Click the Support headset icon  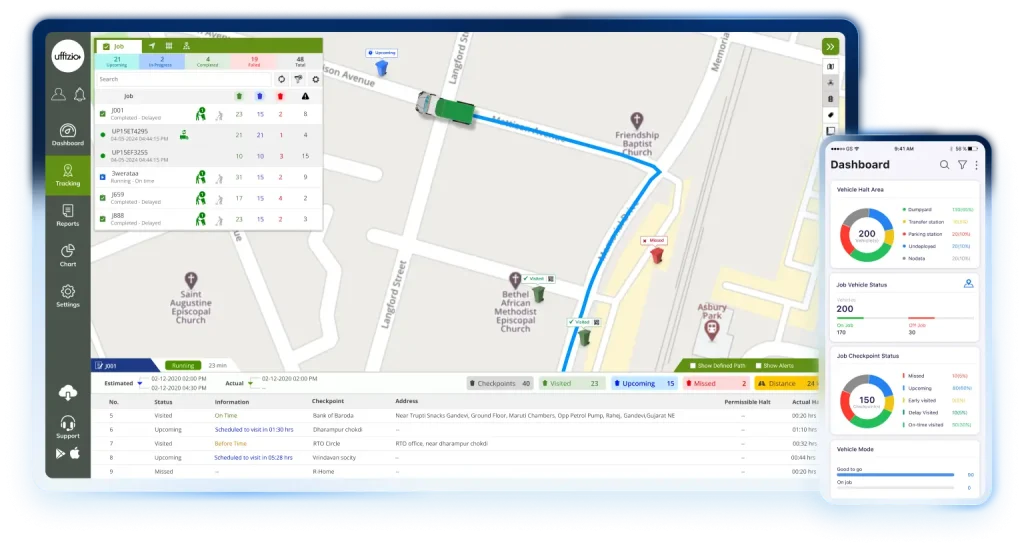click(x=68, y=425)
